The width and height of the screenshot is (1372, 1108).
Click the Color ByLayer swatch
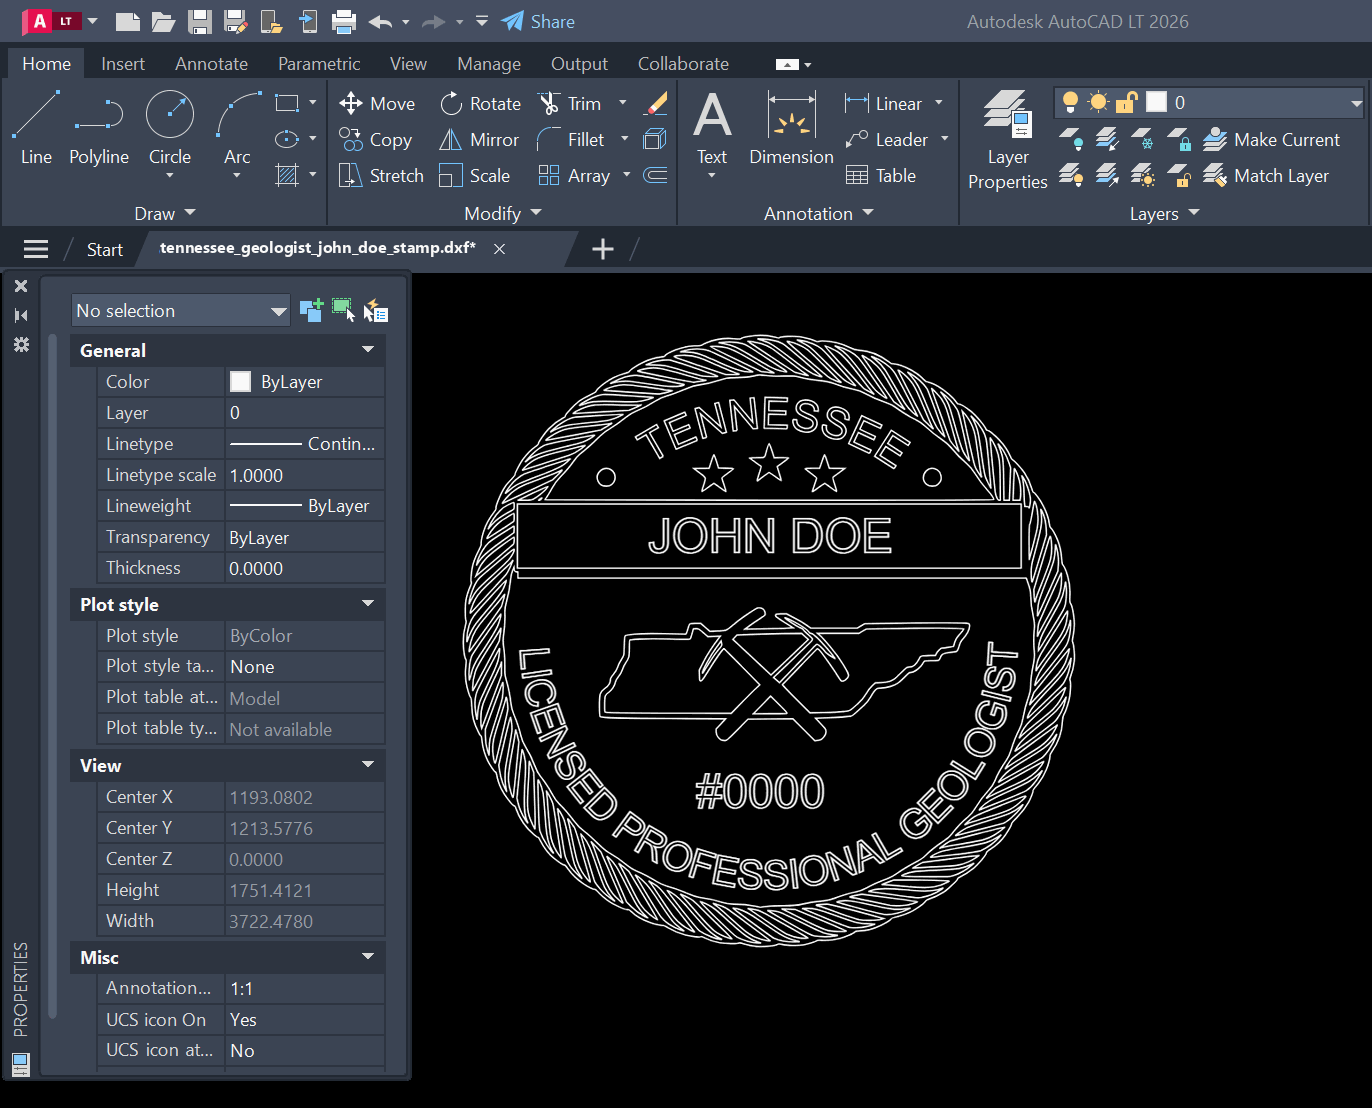(x=240, y=381)
